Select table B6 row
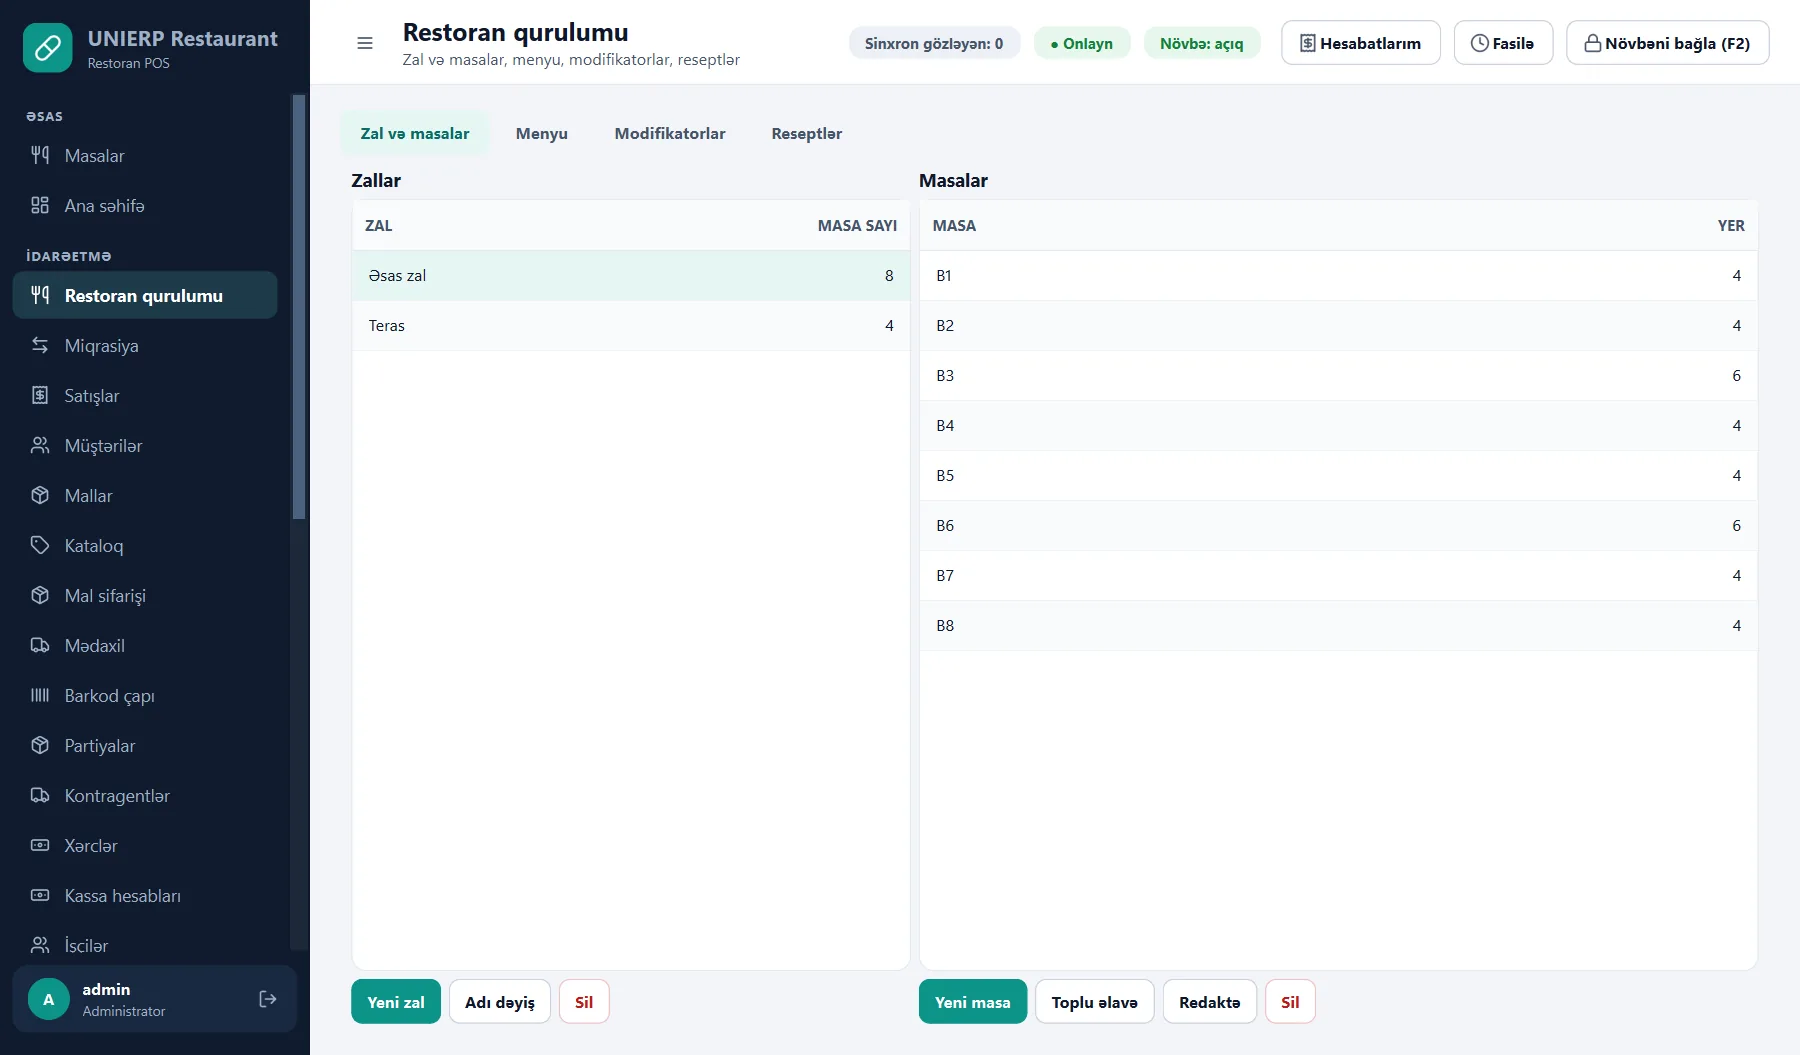 point(1338,526)
